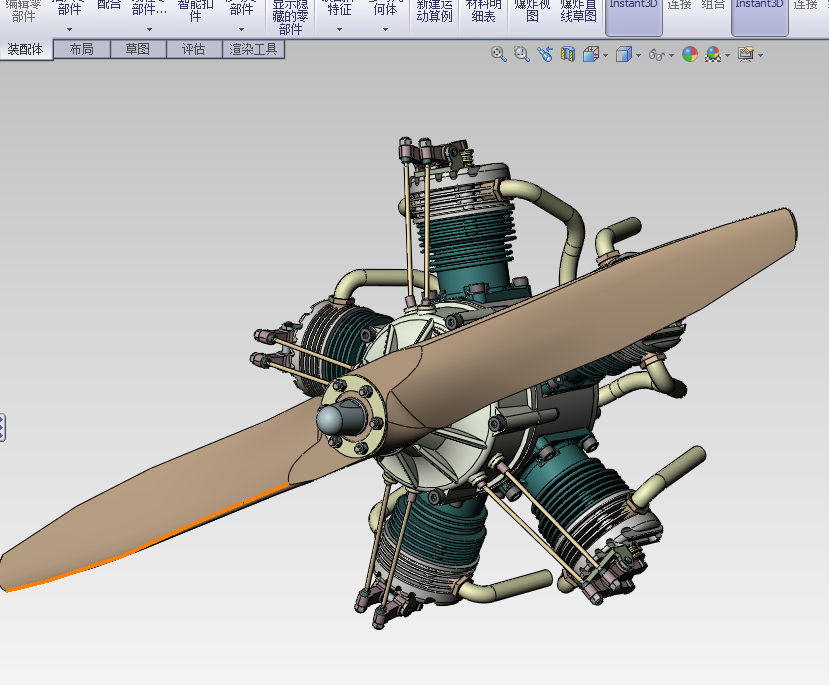
Task: Click the Hide/Show Items glasses icon
Action: pos(657,54)
